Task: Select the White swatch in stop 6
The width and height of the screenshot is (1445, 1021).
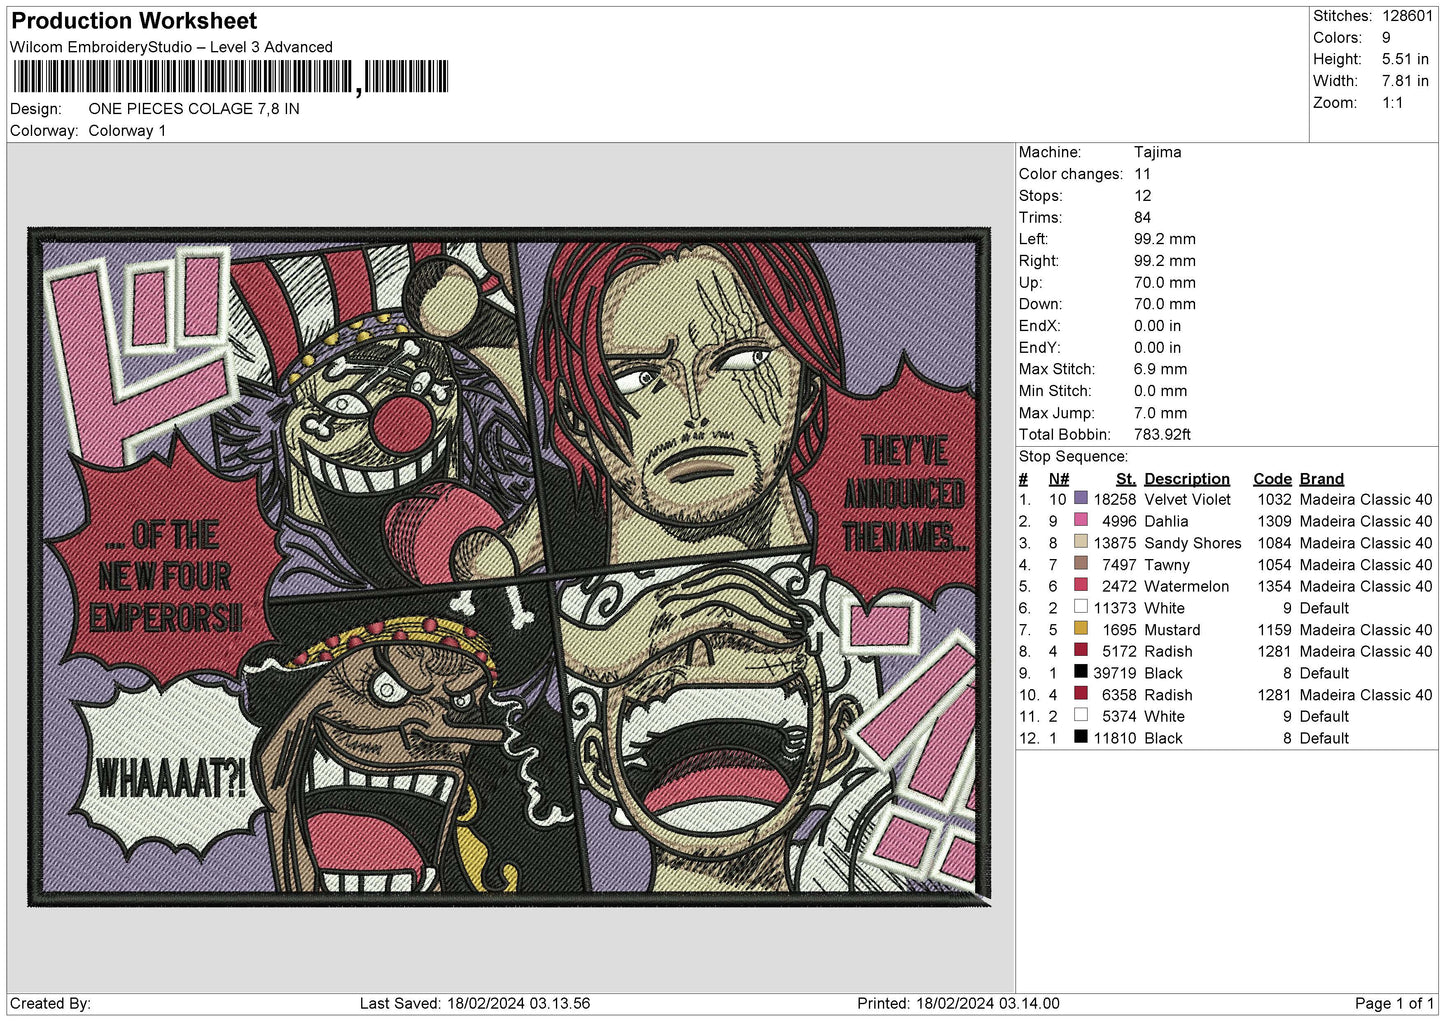Action: [1080, 608]
